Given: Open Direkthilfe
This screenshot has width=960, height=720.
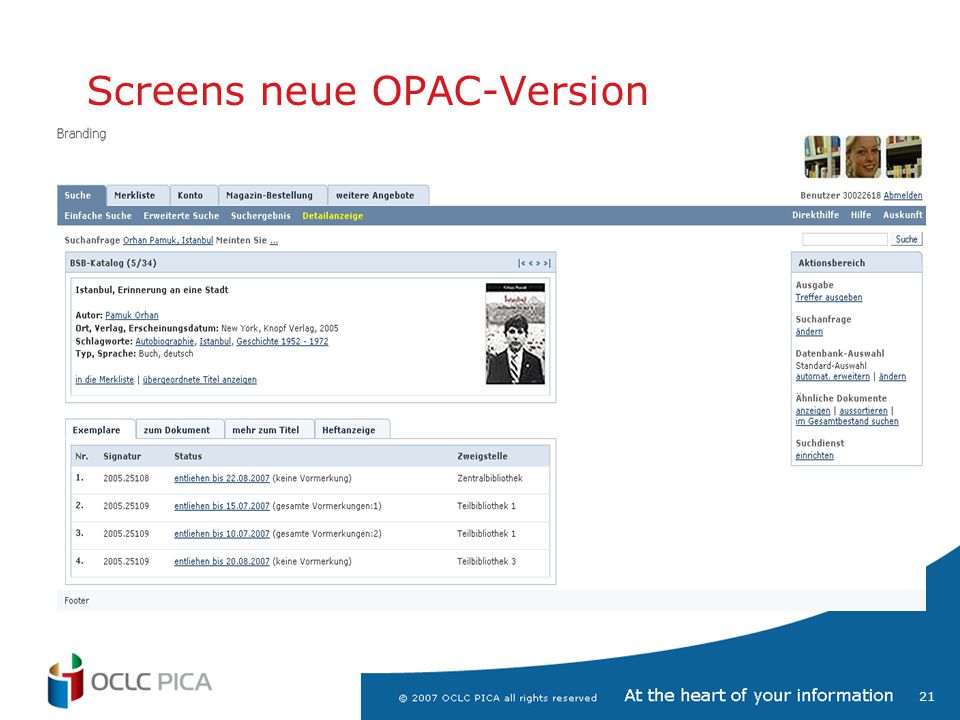Looking at the screenshot, I should (816, 215).
